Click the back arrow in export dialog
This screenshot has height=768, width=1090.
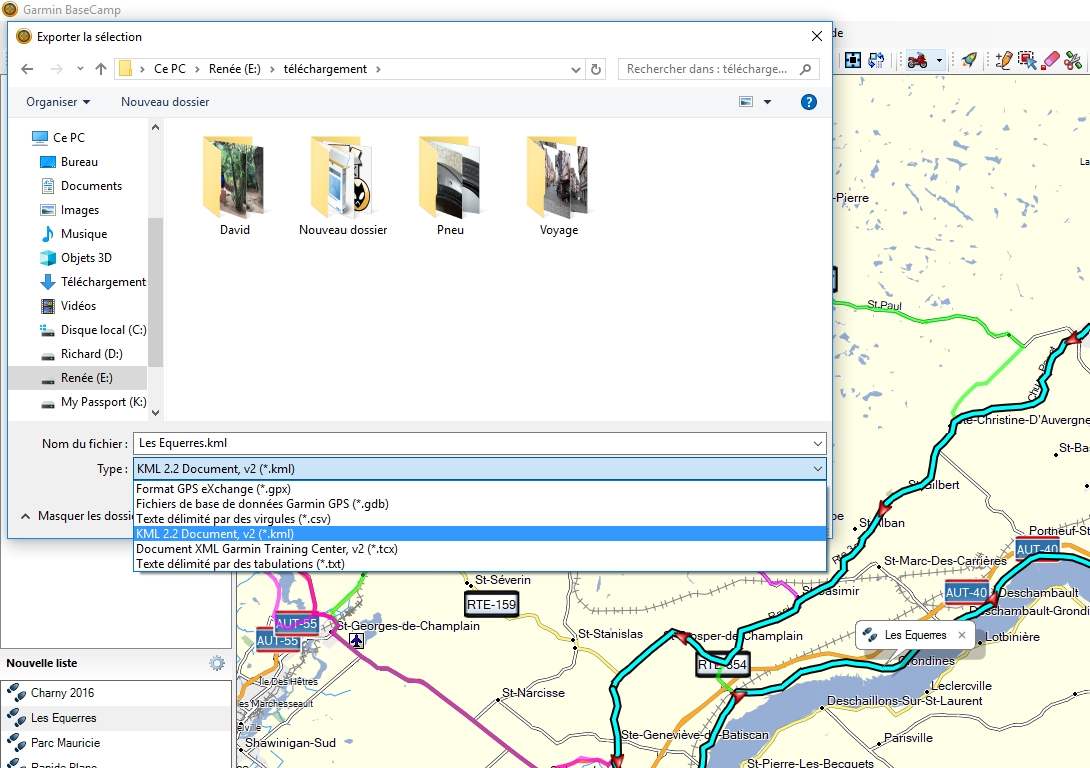click(27, 69)
